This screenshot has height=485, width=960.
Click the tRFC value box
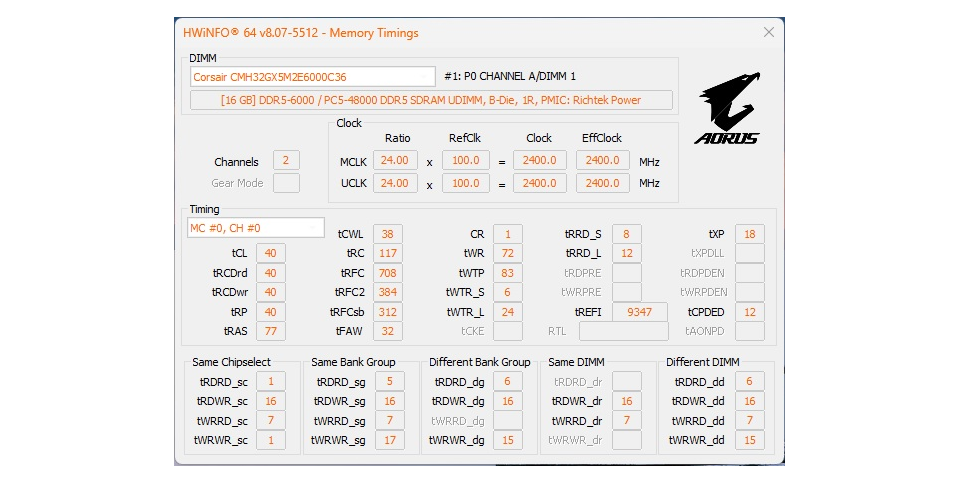tap(388, 272)
